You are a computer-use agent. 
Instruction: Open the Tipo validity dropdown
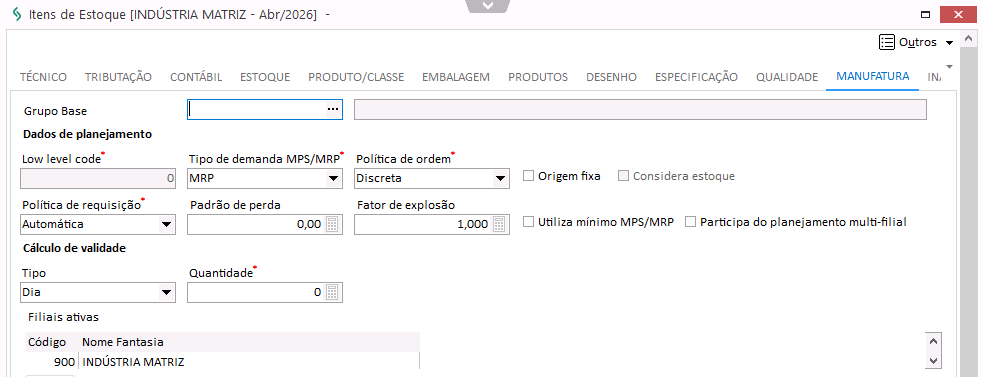(167, 292)
